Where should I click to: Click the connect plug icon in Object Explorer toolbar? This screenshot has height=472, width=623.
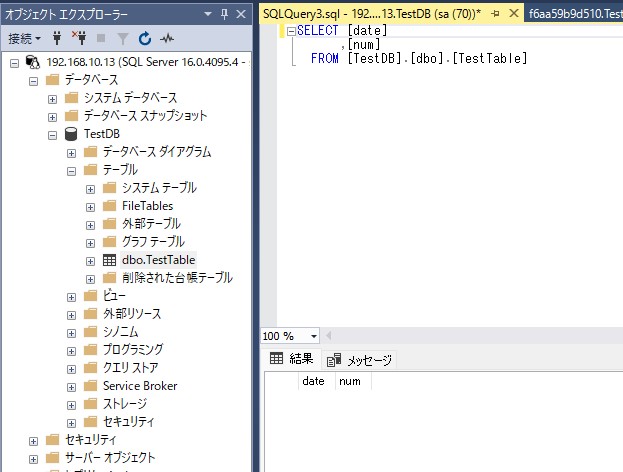point(57,39)
